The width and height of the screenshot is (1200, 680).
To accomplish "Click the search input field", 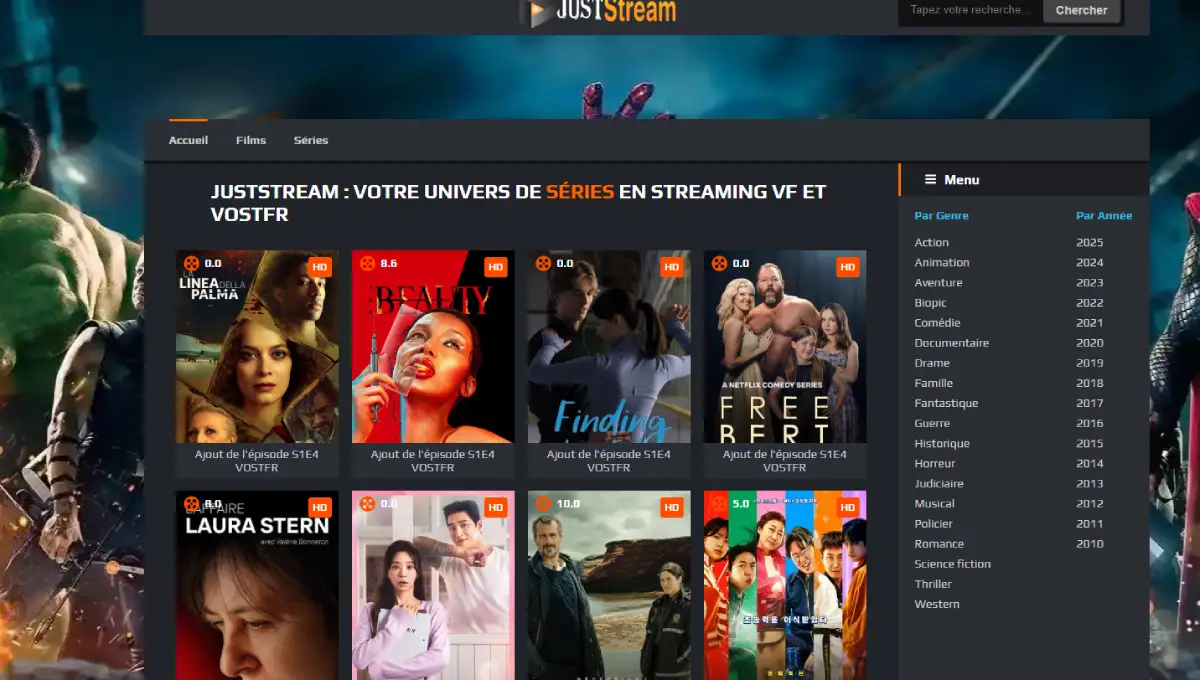I will [x=968, y=10].
